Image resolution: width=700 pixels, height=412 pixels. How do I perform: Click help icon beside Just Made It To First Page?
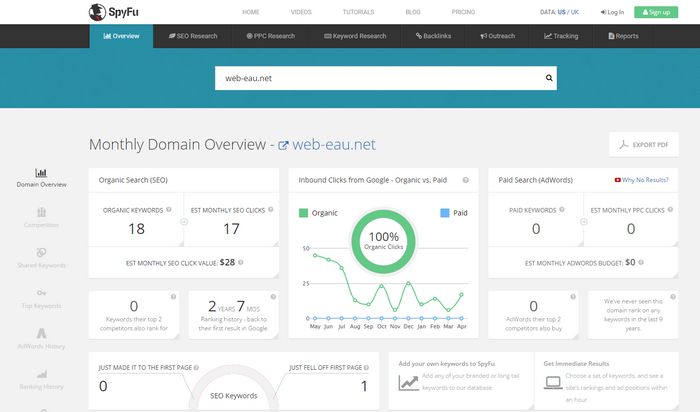coord(196,367)
